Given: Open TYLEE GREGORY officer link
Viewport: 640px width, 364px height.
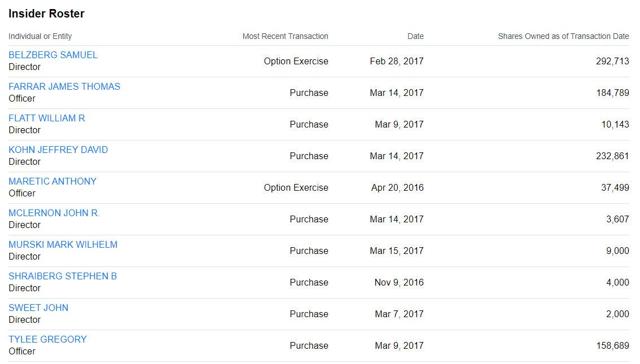Looking at the screenshot, I should click(x=48, y=340).
